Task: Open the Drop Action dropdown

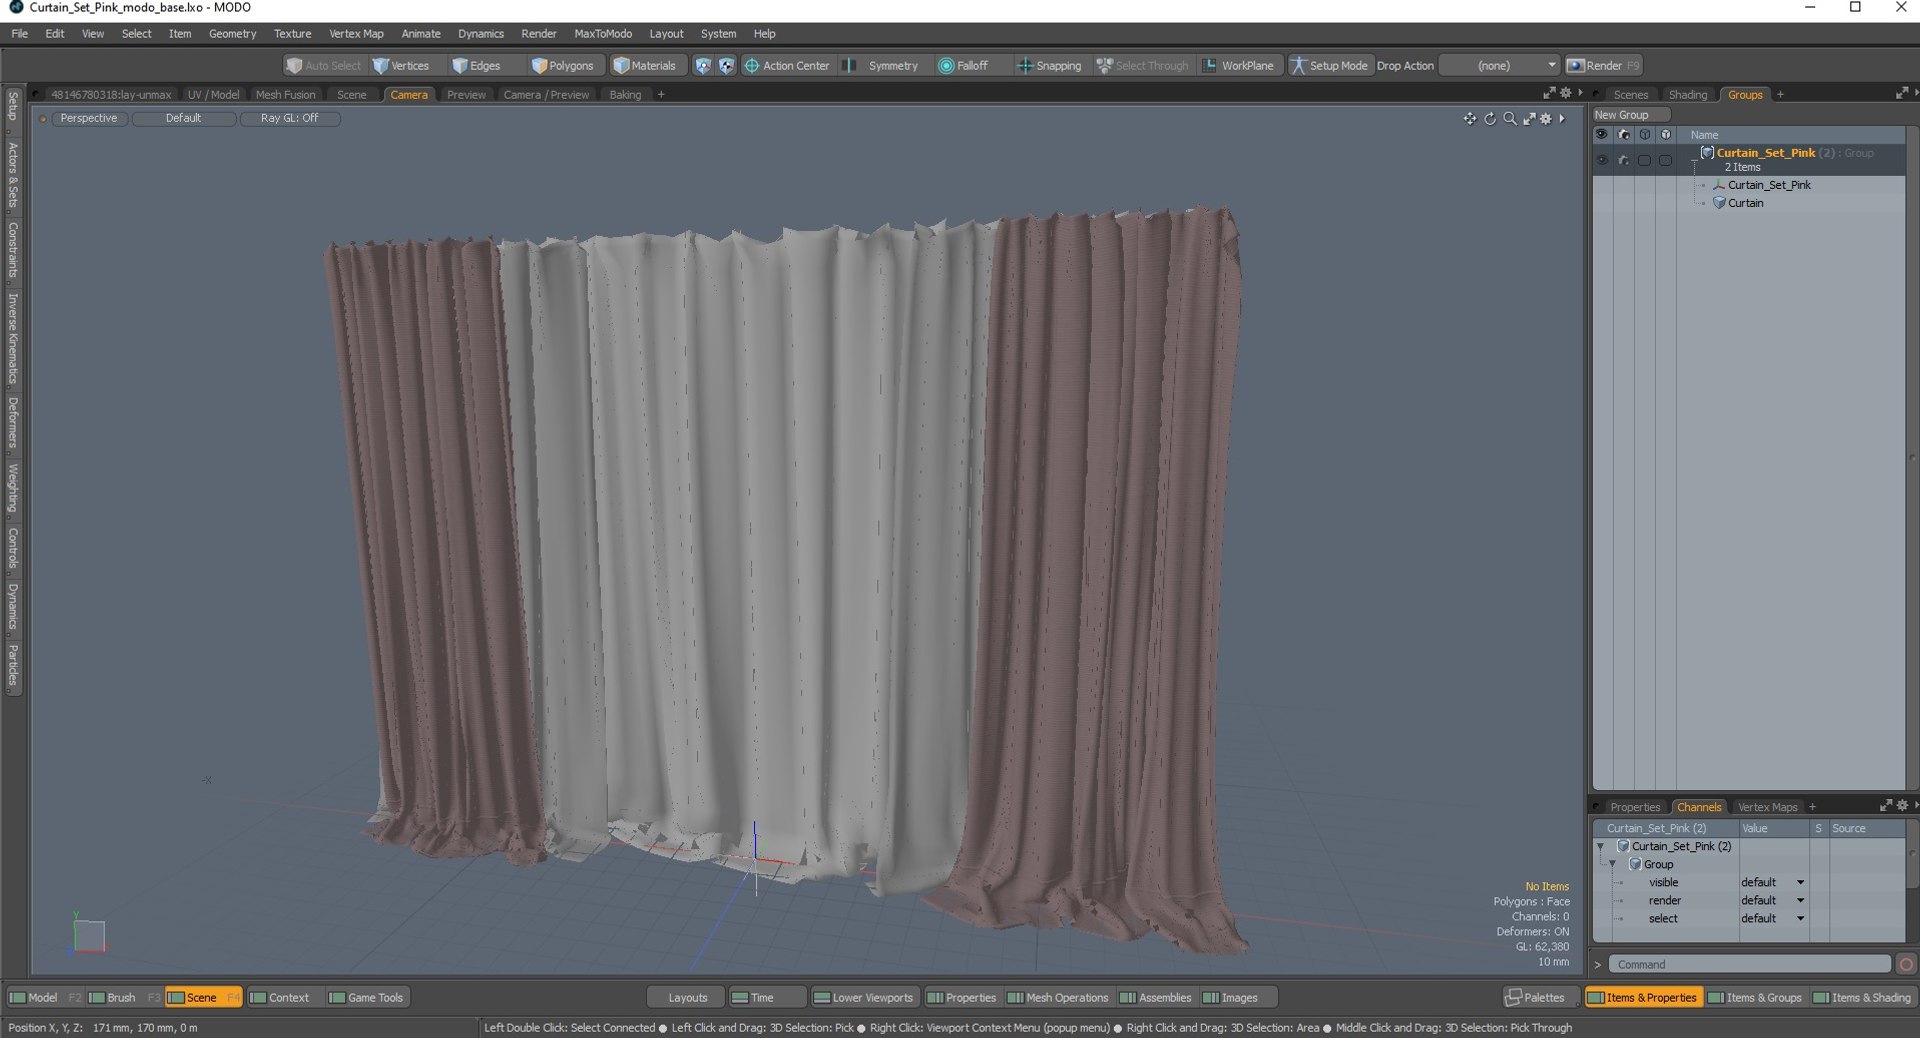Action: coord(1499,66)
